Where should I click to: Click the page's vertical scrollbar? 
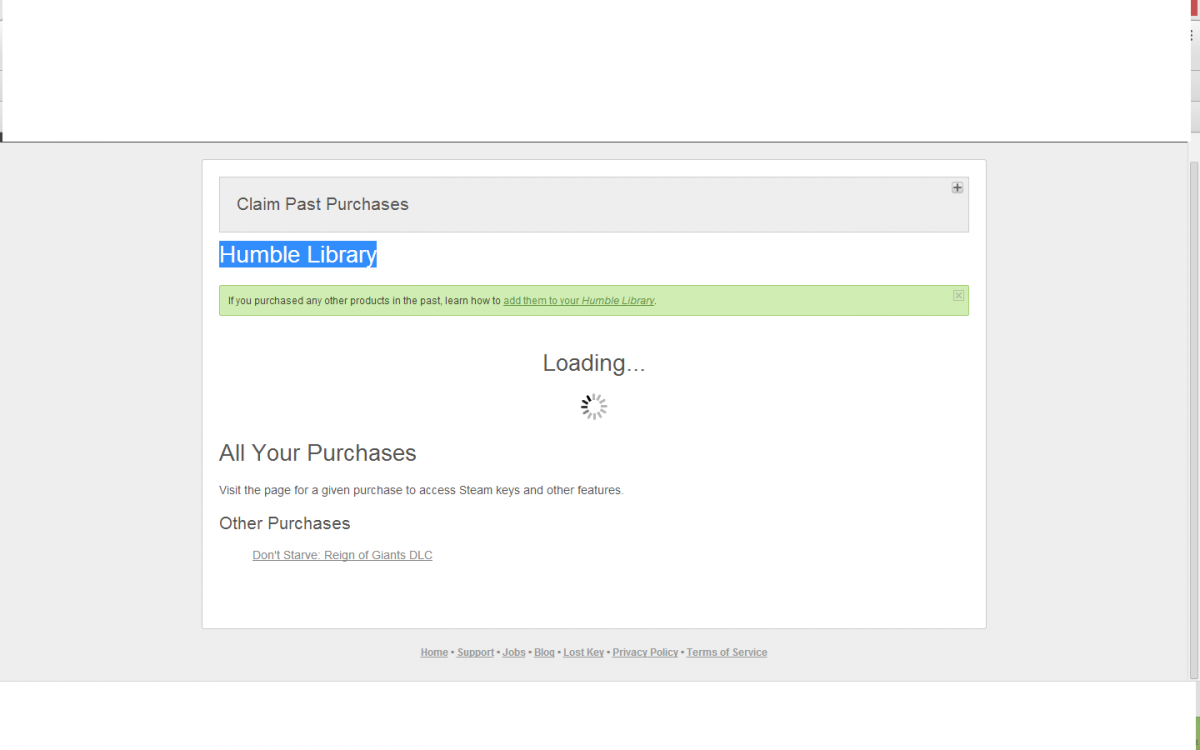(x=1194, y=400)
